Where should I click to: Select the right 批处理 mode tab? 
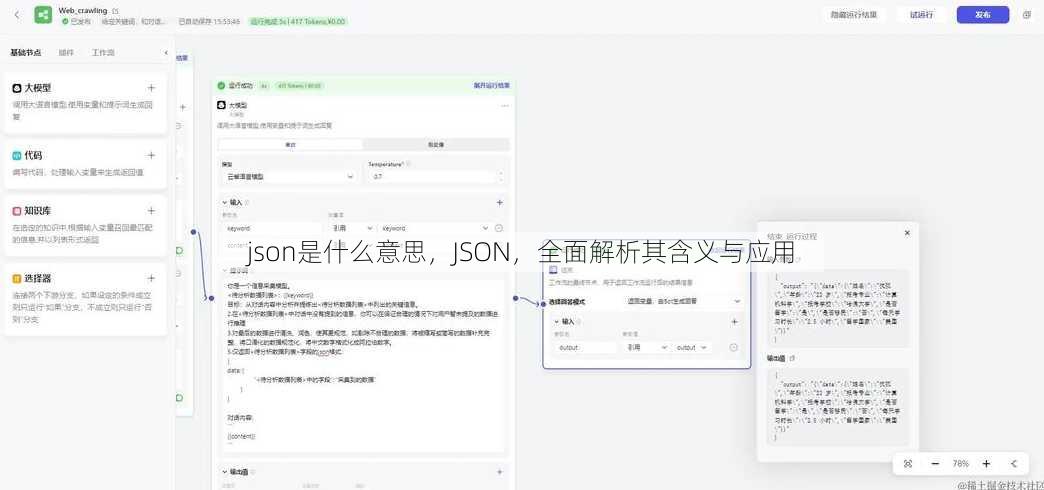[x=436, y=144]
